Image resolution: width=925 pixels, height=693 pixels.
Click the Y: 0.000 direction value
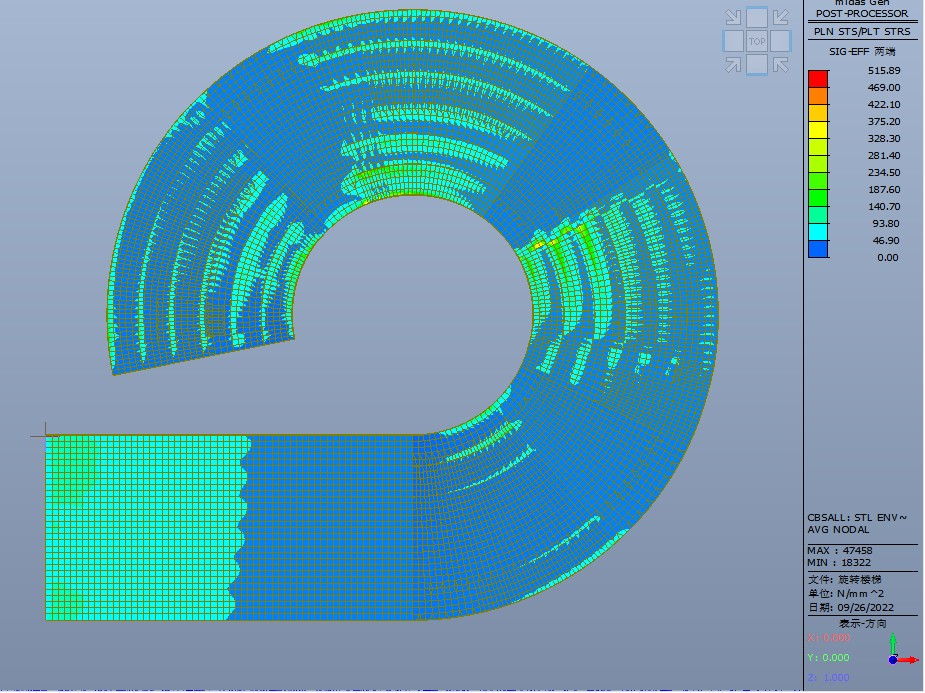(x=828, y=658)
